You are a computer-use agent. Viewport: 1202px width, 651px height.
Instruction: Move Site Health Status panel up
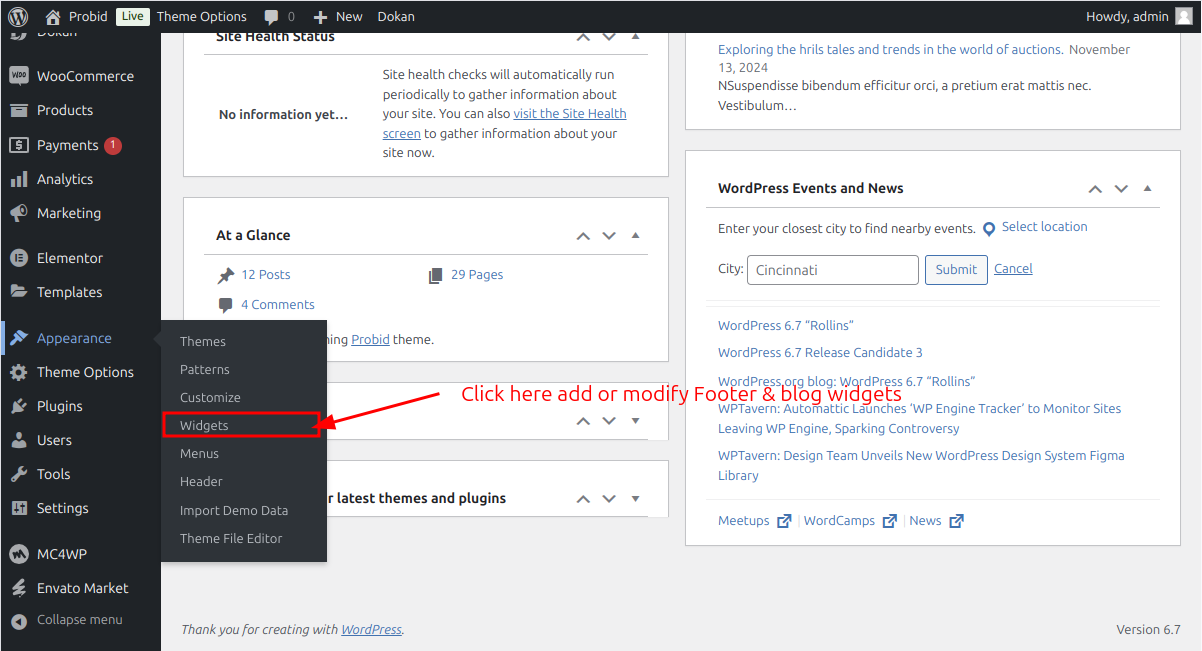click(x=583, y=37)
